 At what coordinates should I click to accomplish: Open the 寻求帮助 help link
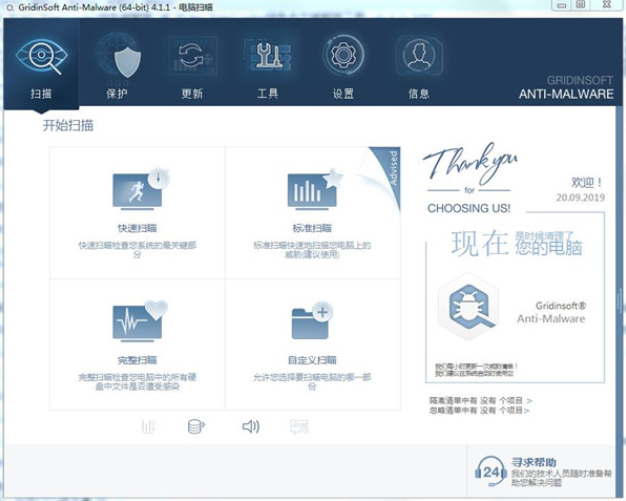pos(534,462)
